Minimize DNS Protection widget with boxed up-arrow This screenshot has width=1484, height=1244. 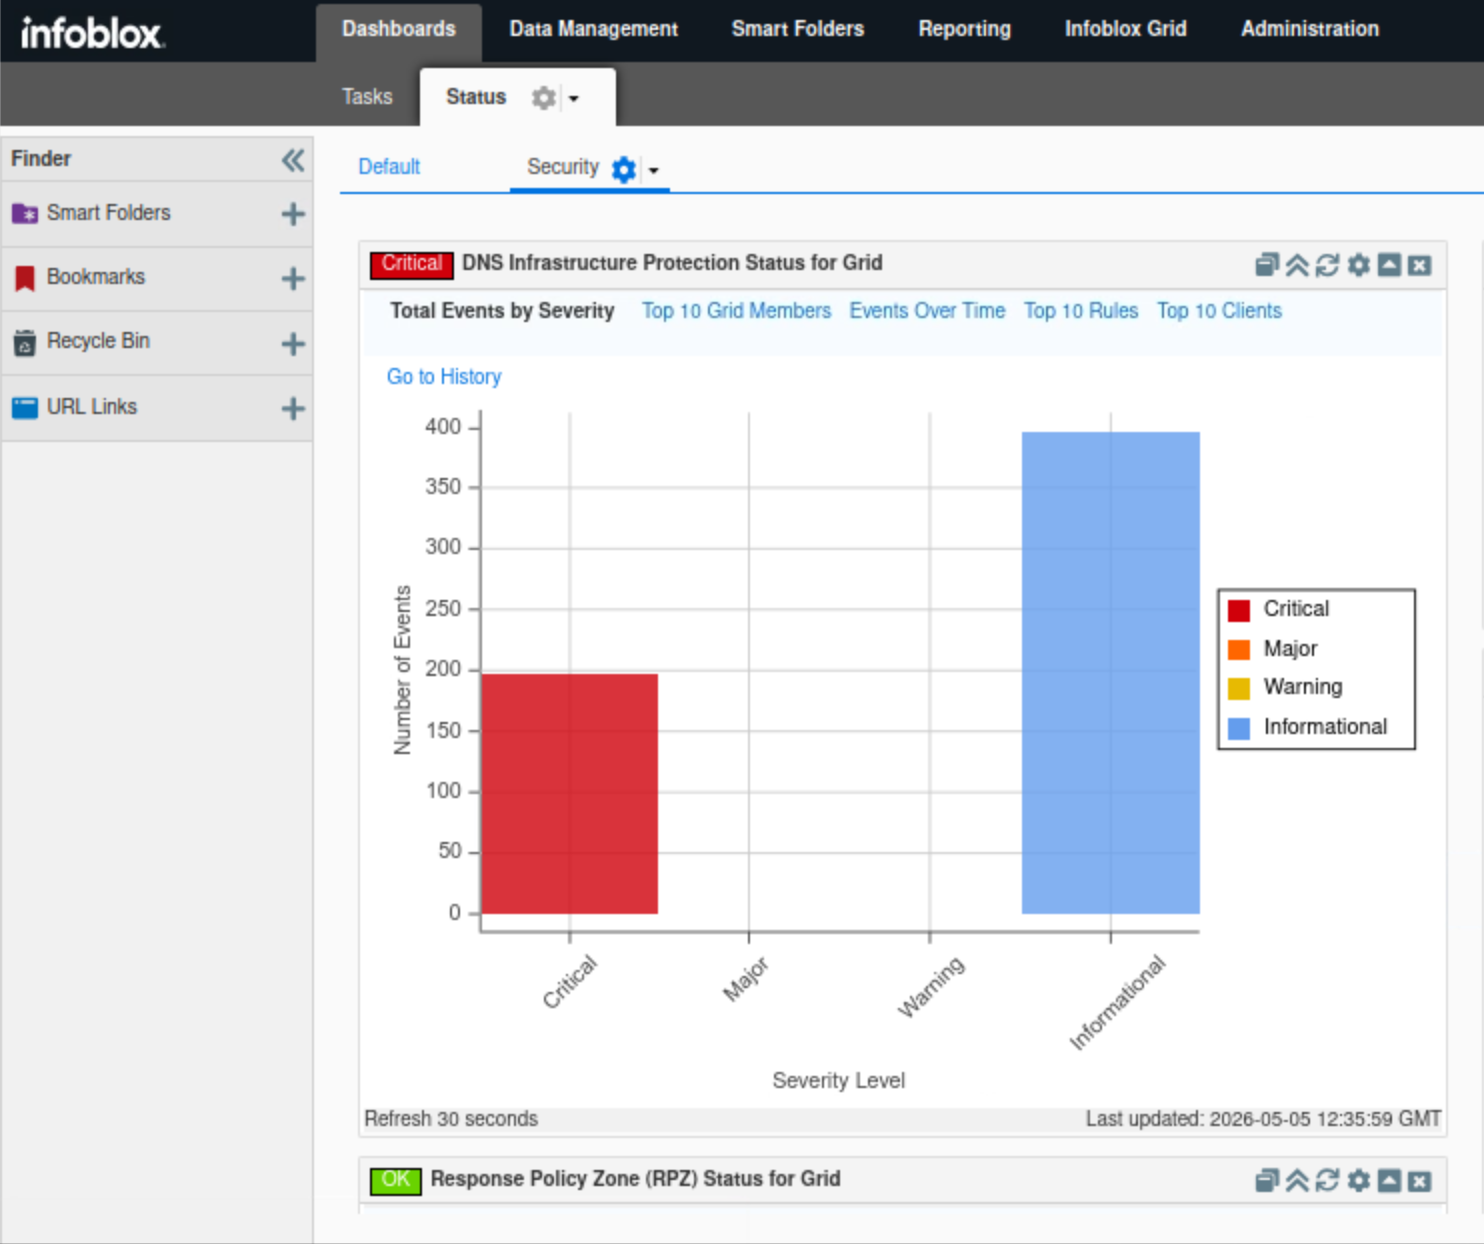1389,265
